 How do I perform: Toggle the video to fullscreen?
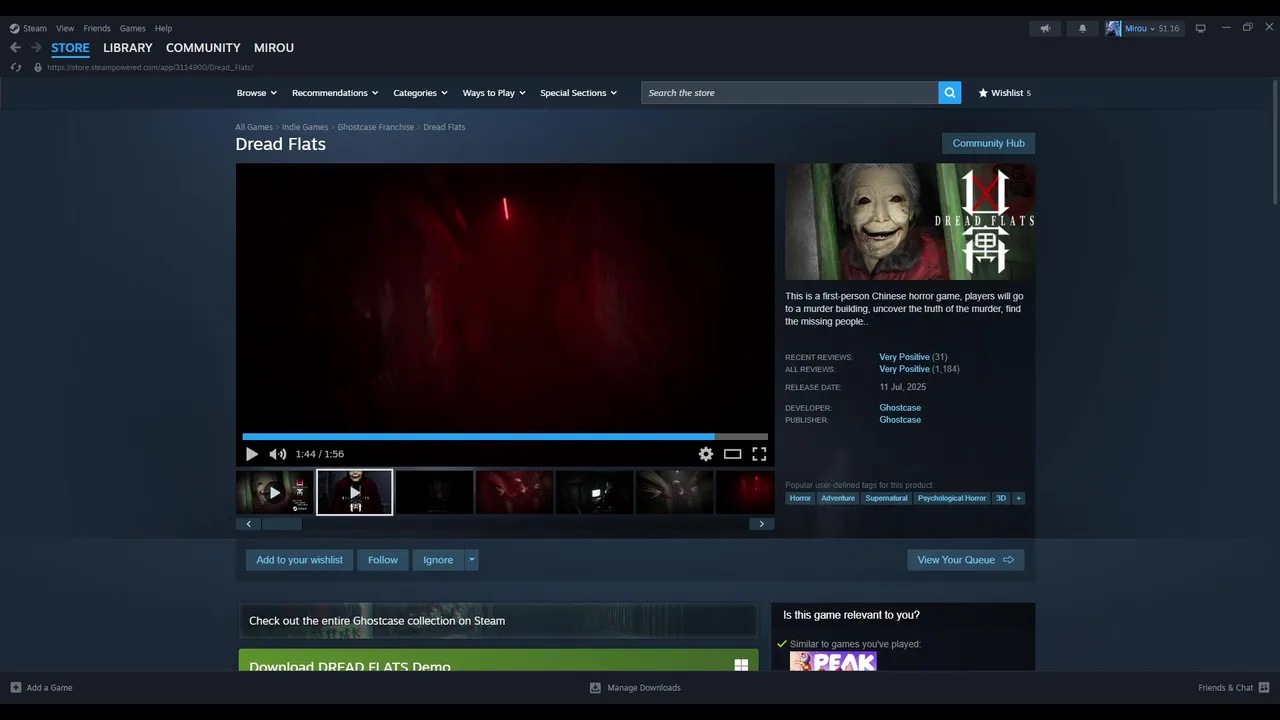(759, 454)
